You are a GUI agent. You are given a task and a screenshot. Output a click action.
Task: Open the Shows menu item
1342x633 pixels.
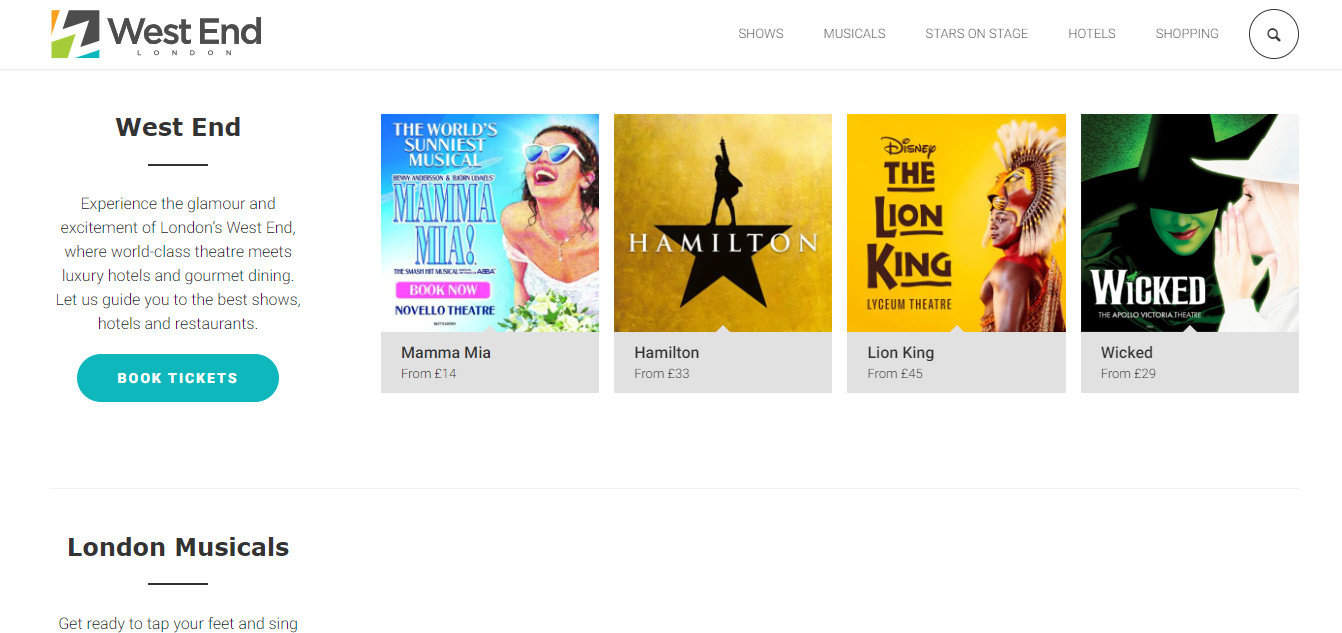pos(761,34)
